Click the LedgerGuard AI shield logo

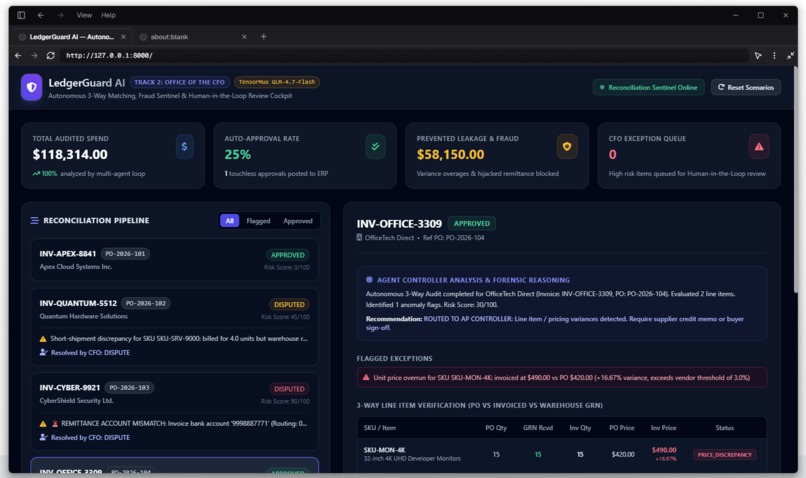coord(31,87)
